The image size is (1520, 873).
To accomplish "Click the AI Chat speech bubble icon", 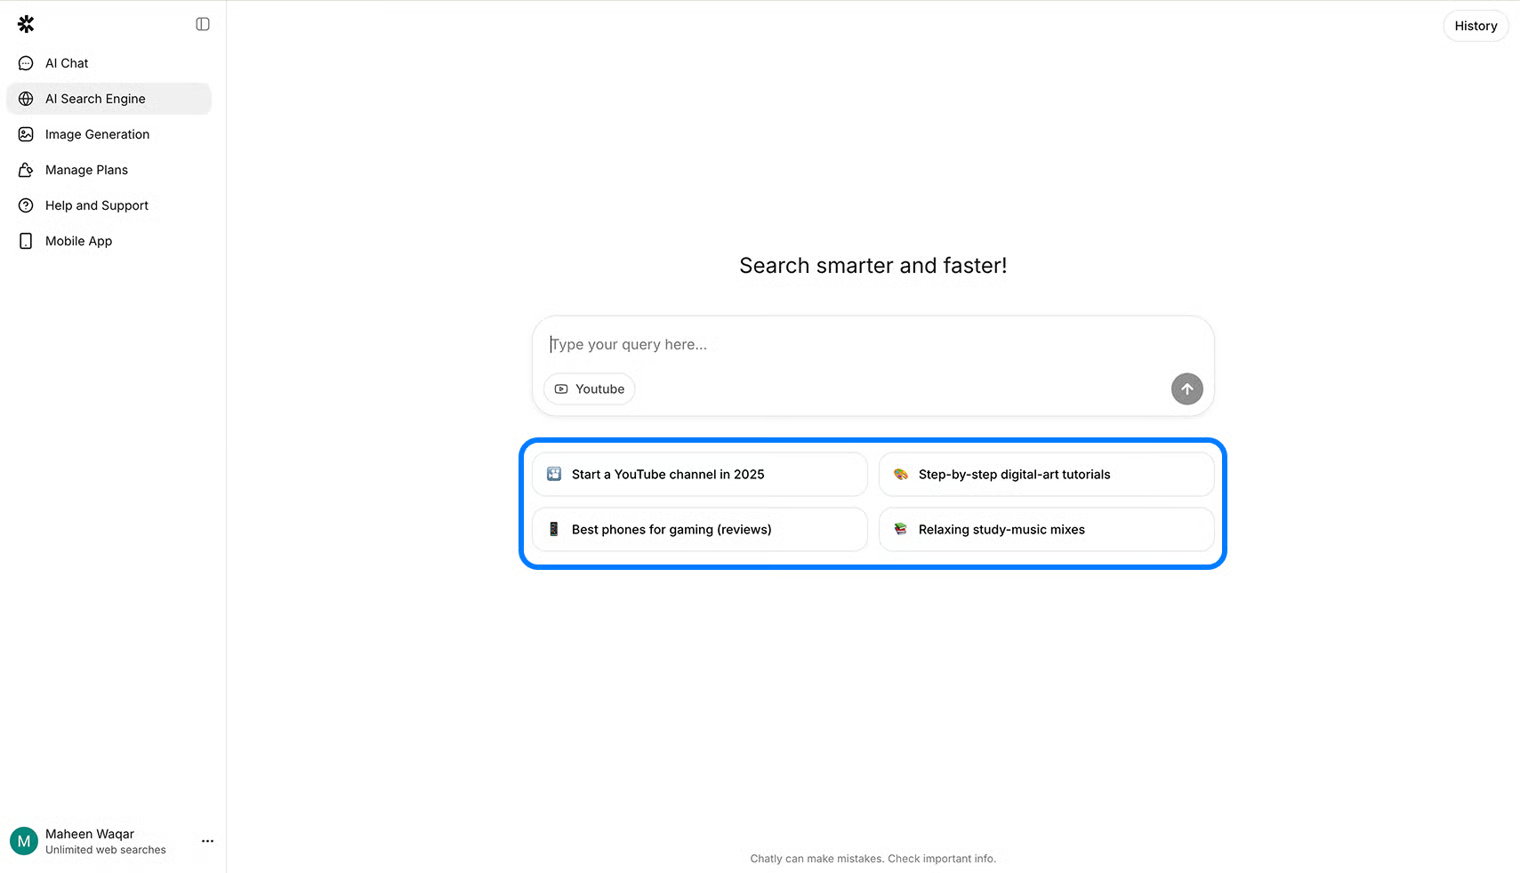I will pos(26,63).
